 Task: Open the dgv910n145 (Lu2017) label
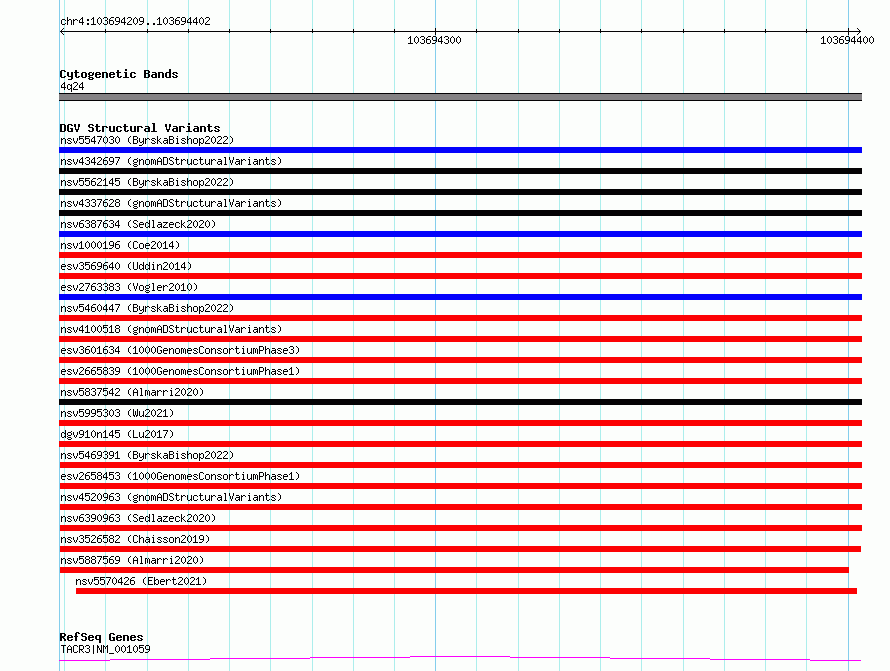click(x=117, y=434)
